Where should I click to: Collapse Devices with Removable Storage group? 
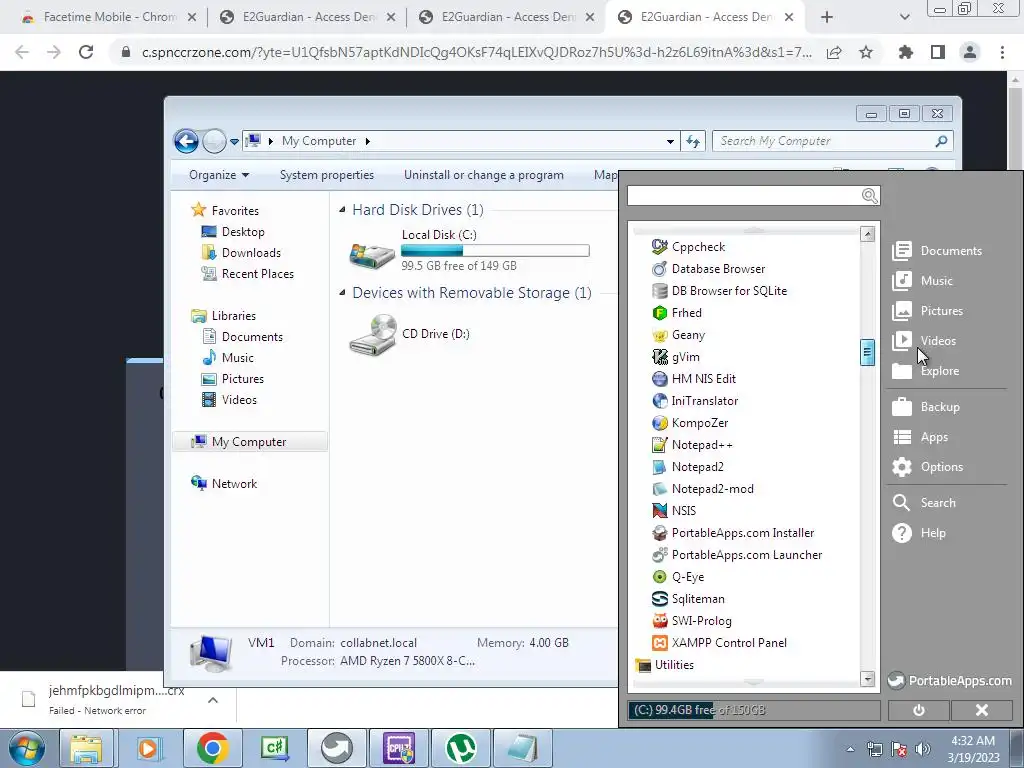[x=342, y=293]
